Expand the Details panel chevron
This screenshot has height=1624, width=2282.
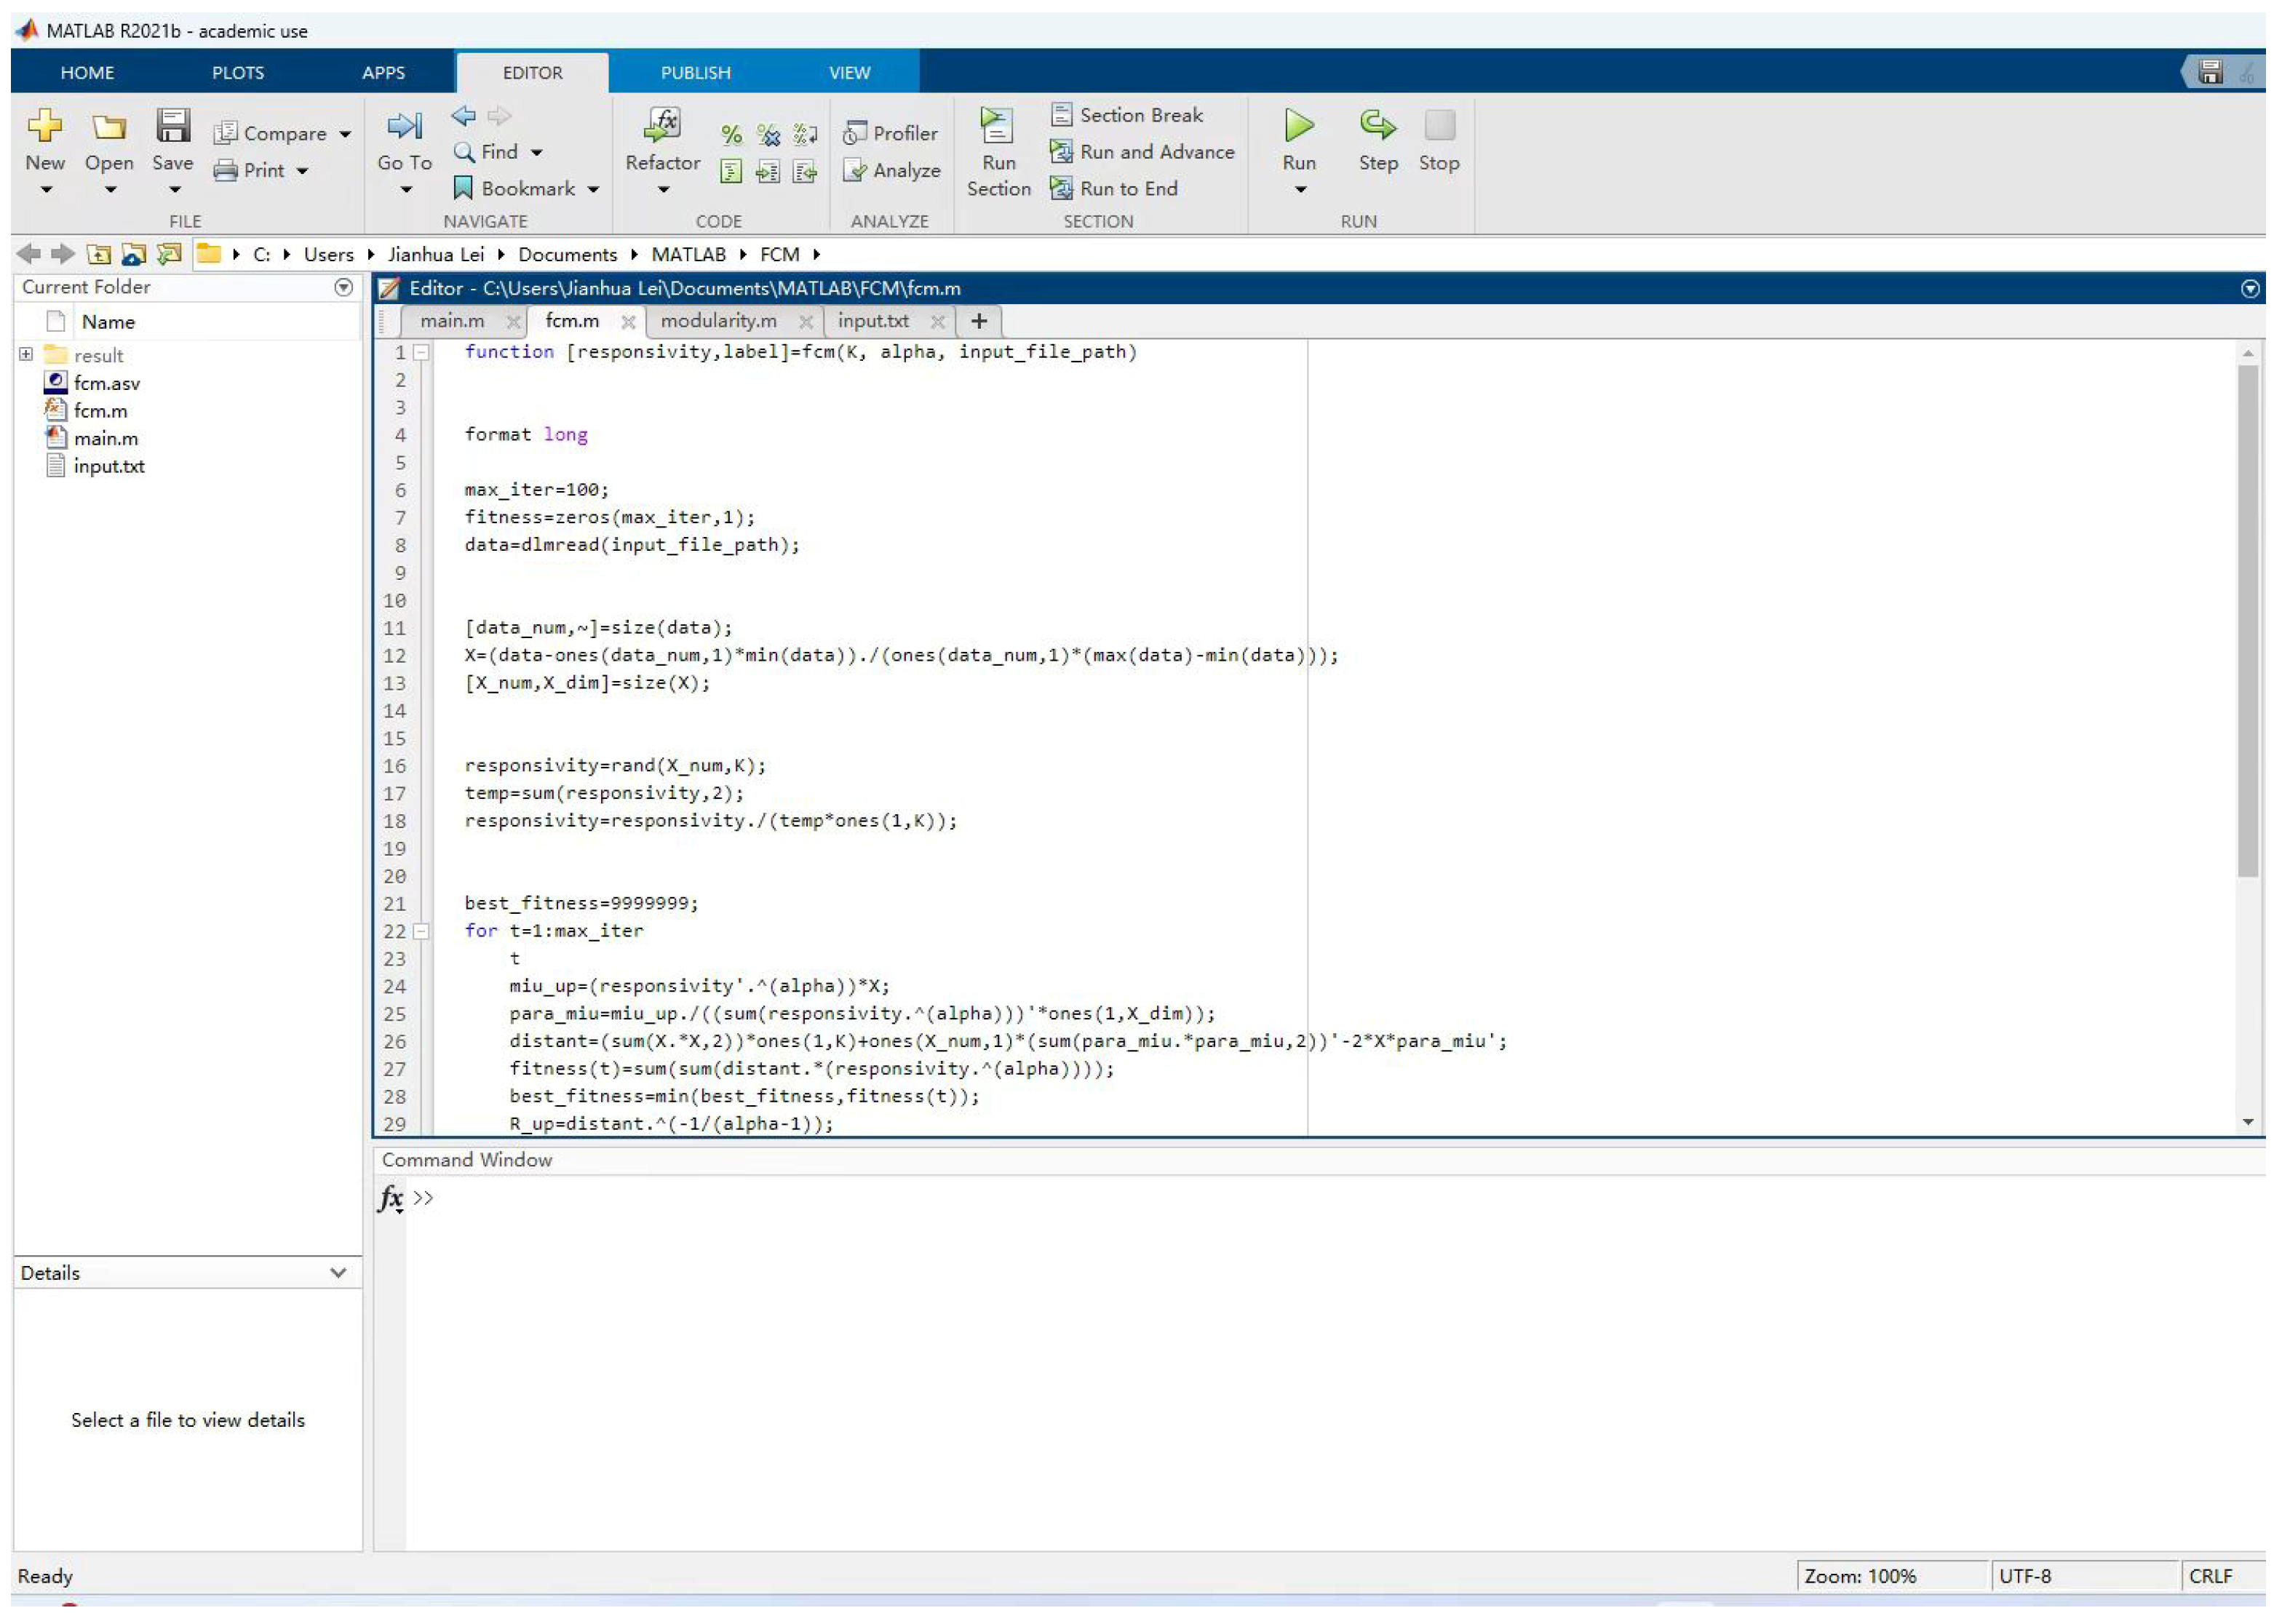click(338, 1273)
